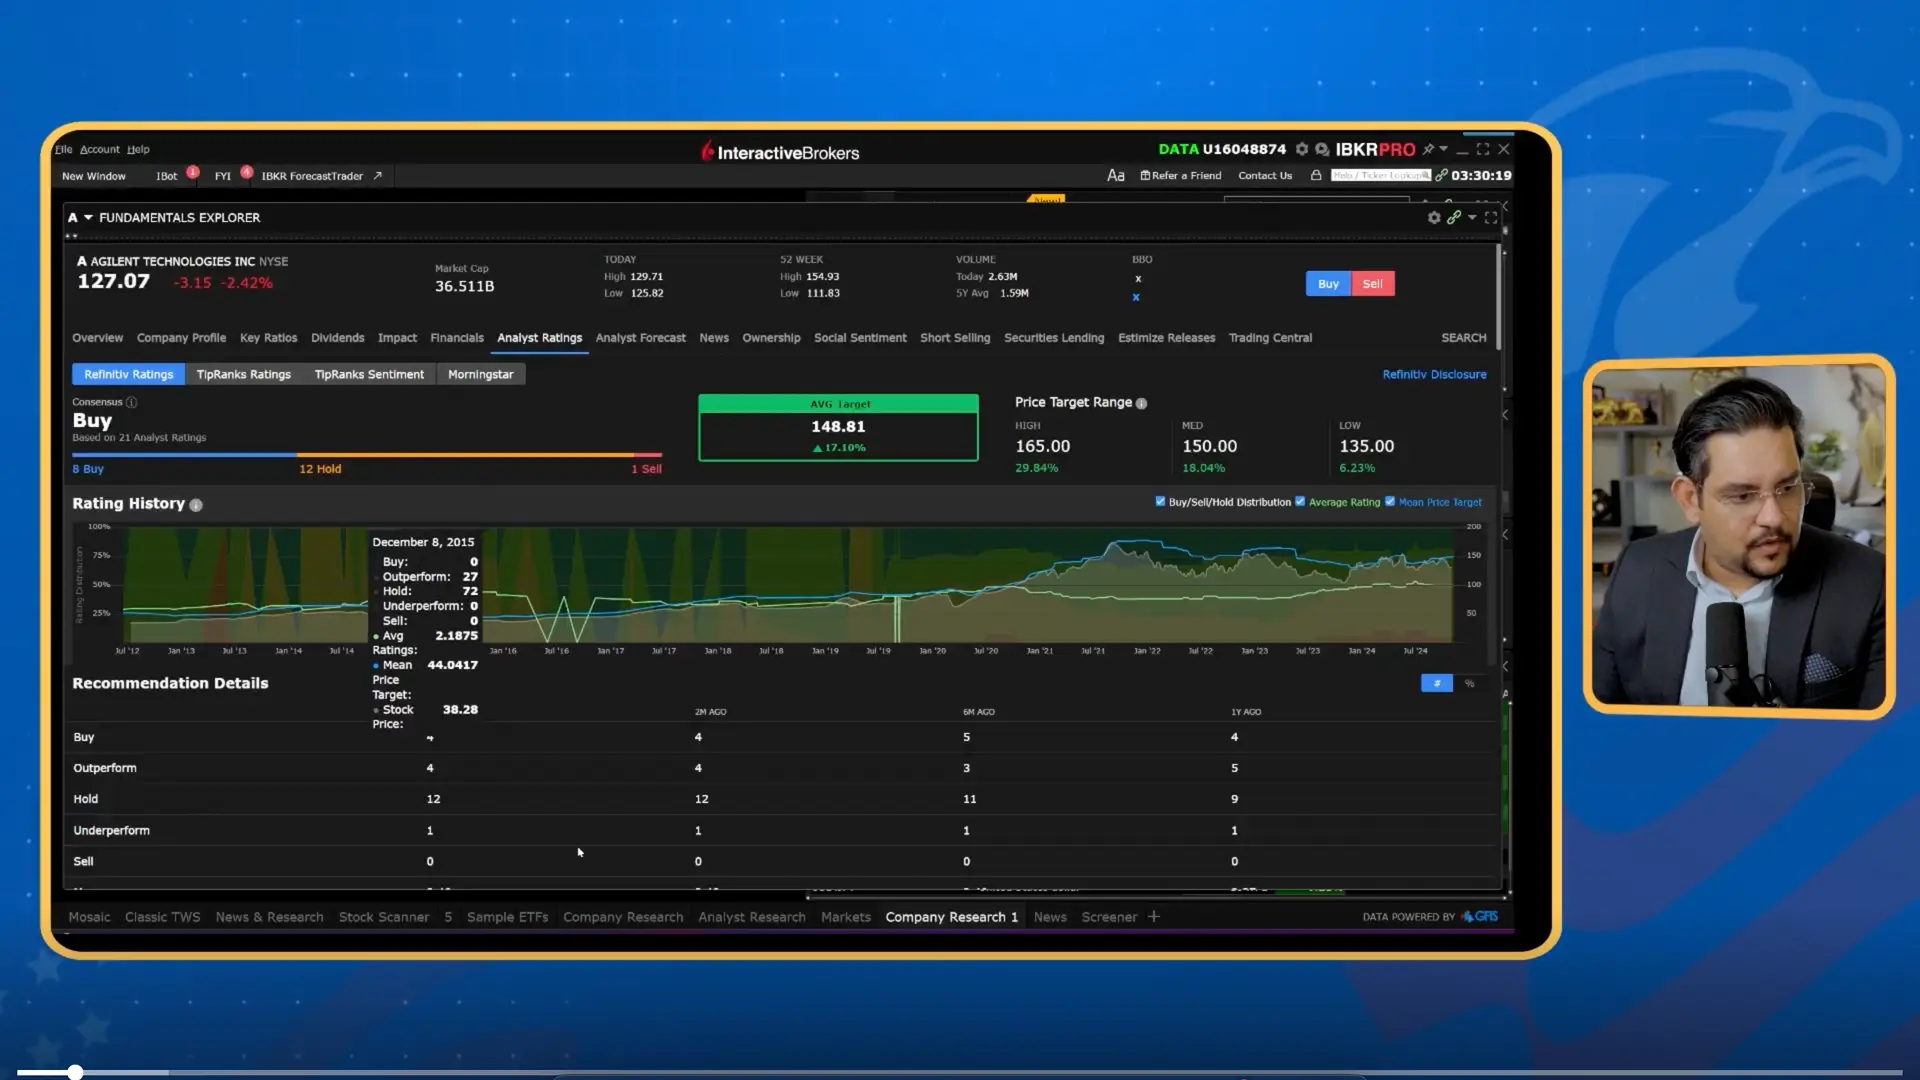The height and width of the screenshot is (1080, 1920).
Task: Switch to the Financials tab
Action: point(457,338)
